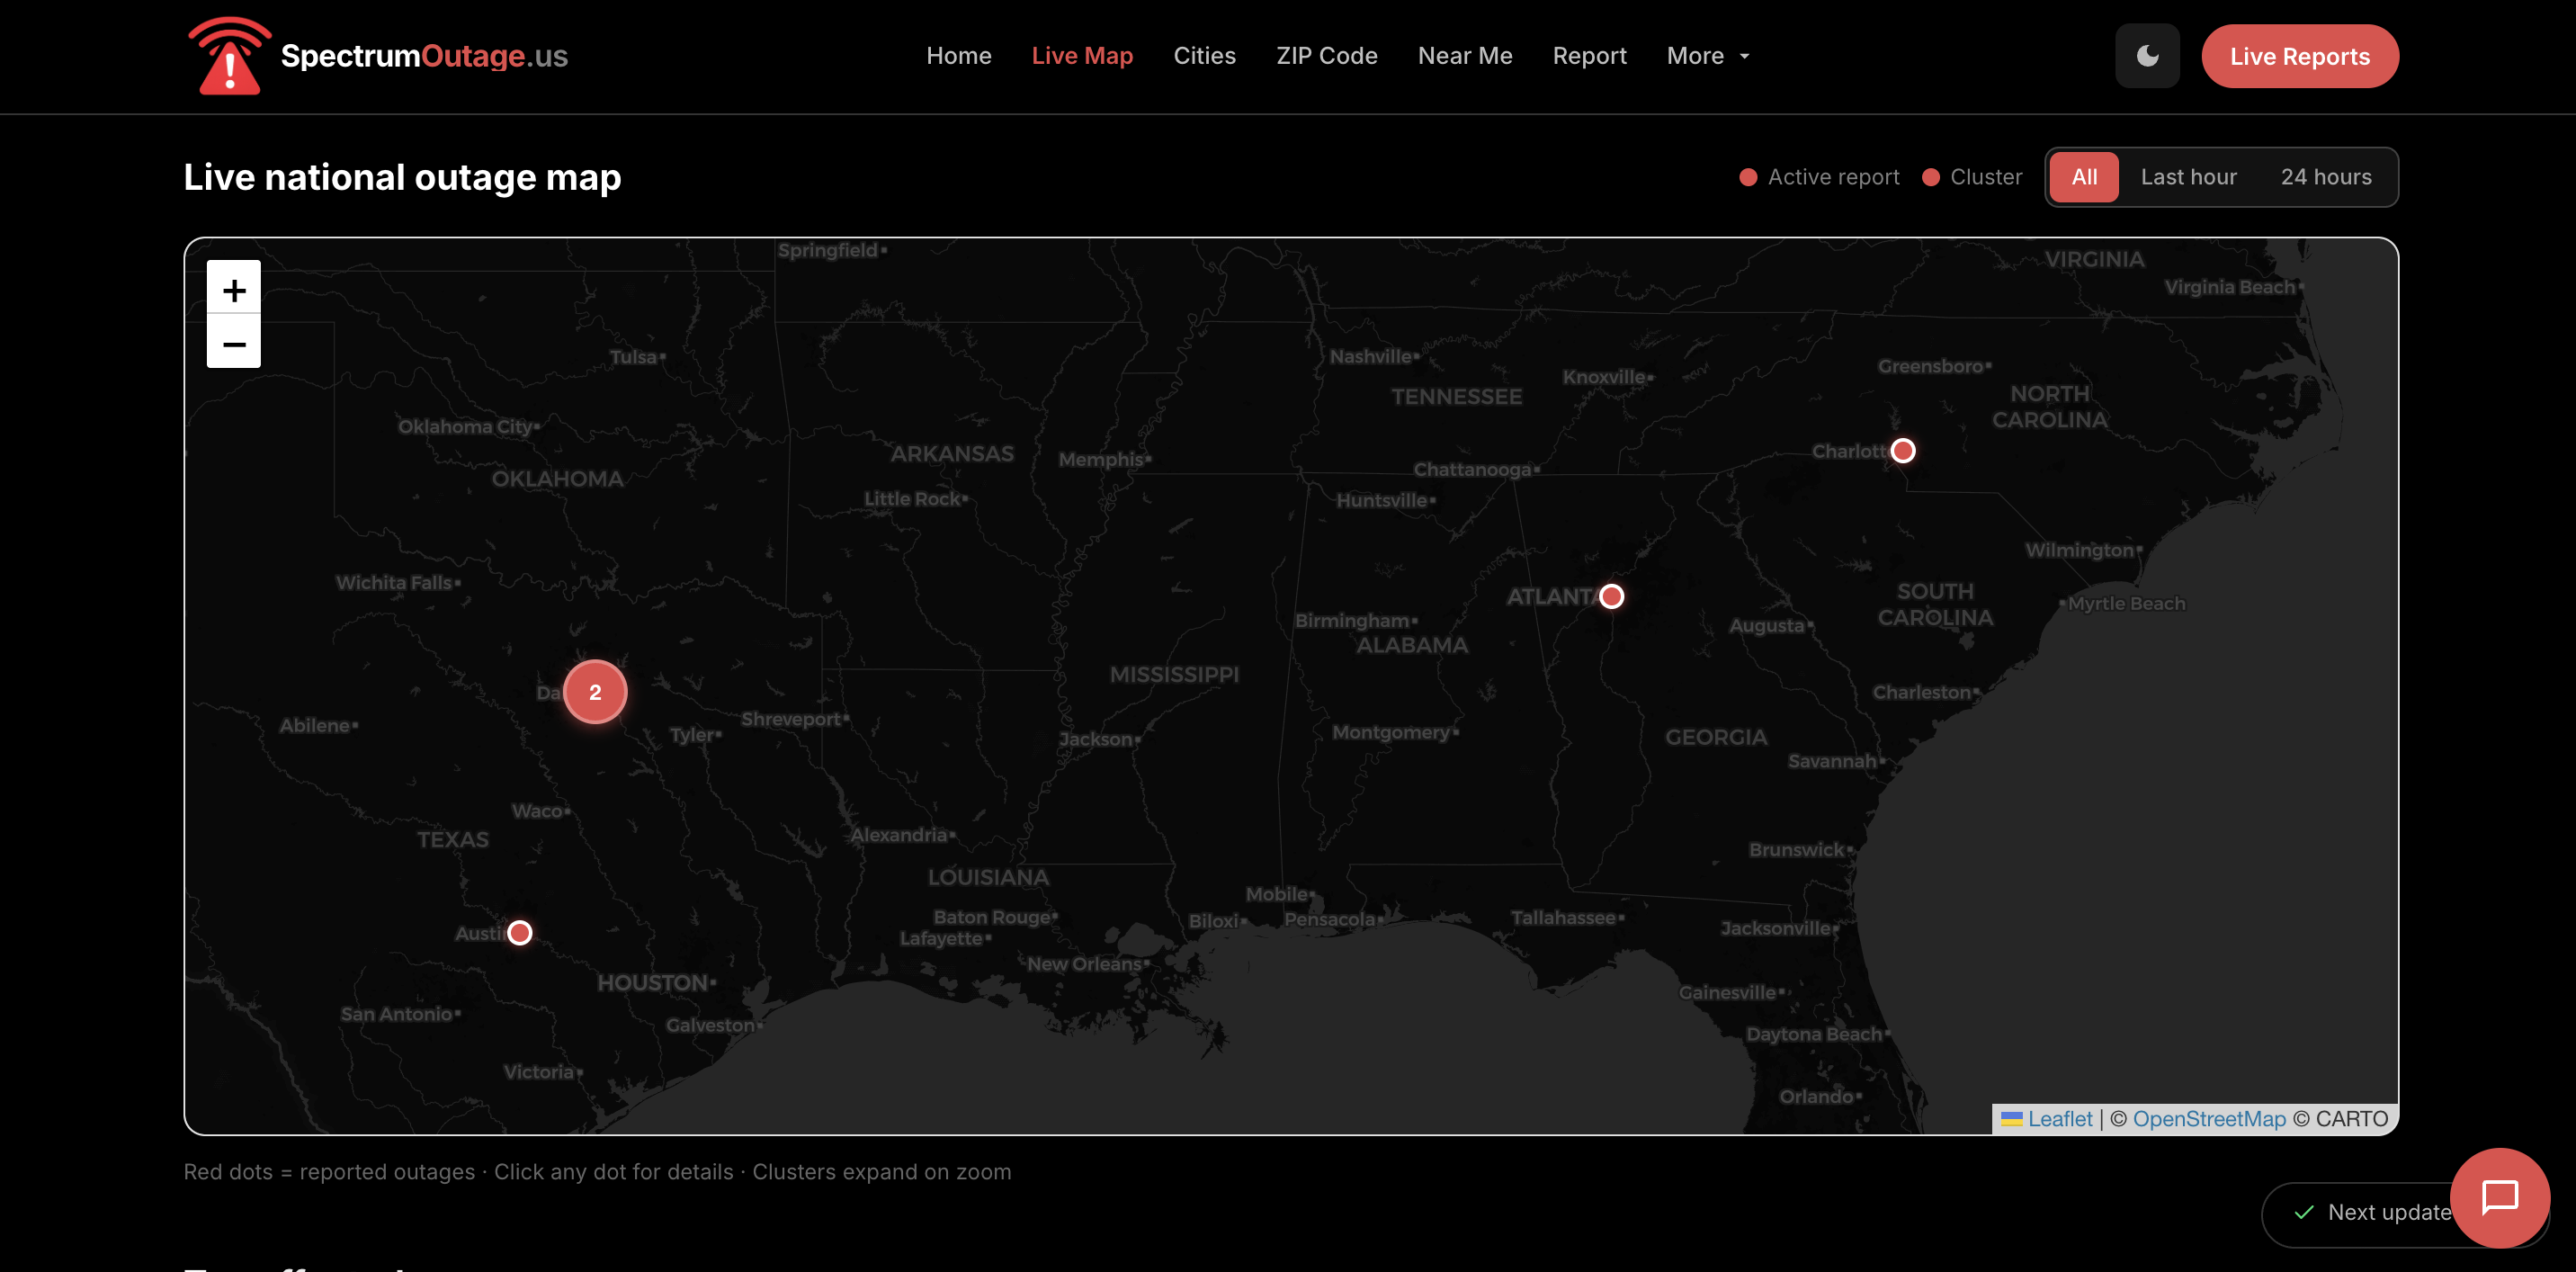Viewport: 2576px width, 1272px height.
Task: Open the Report page
Action: (x=1589, y=56)
